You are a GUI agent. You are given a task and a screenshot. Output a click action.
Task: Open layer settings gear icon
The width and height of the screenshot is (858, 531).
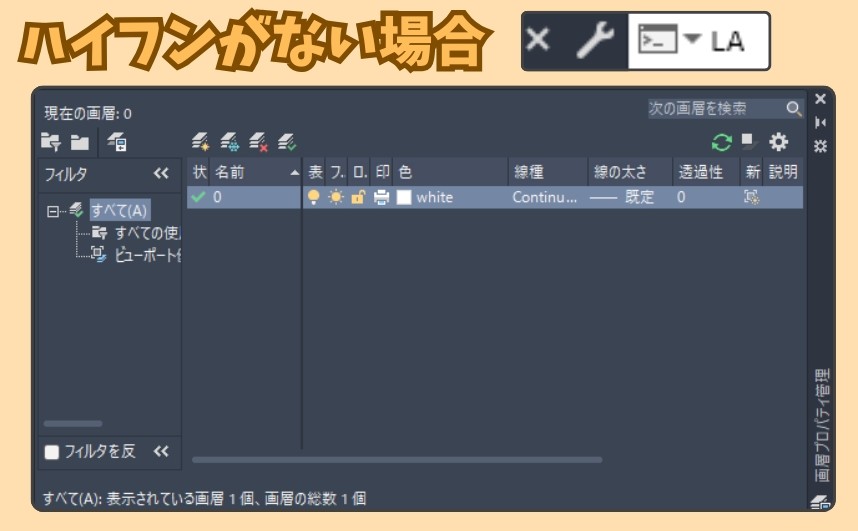[x=778, y=142]
